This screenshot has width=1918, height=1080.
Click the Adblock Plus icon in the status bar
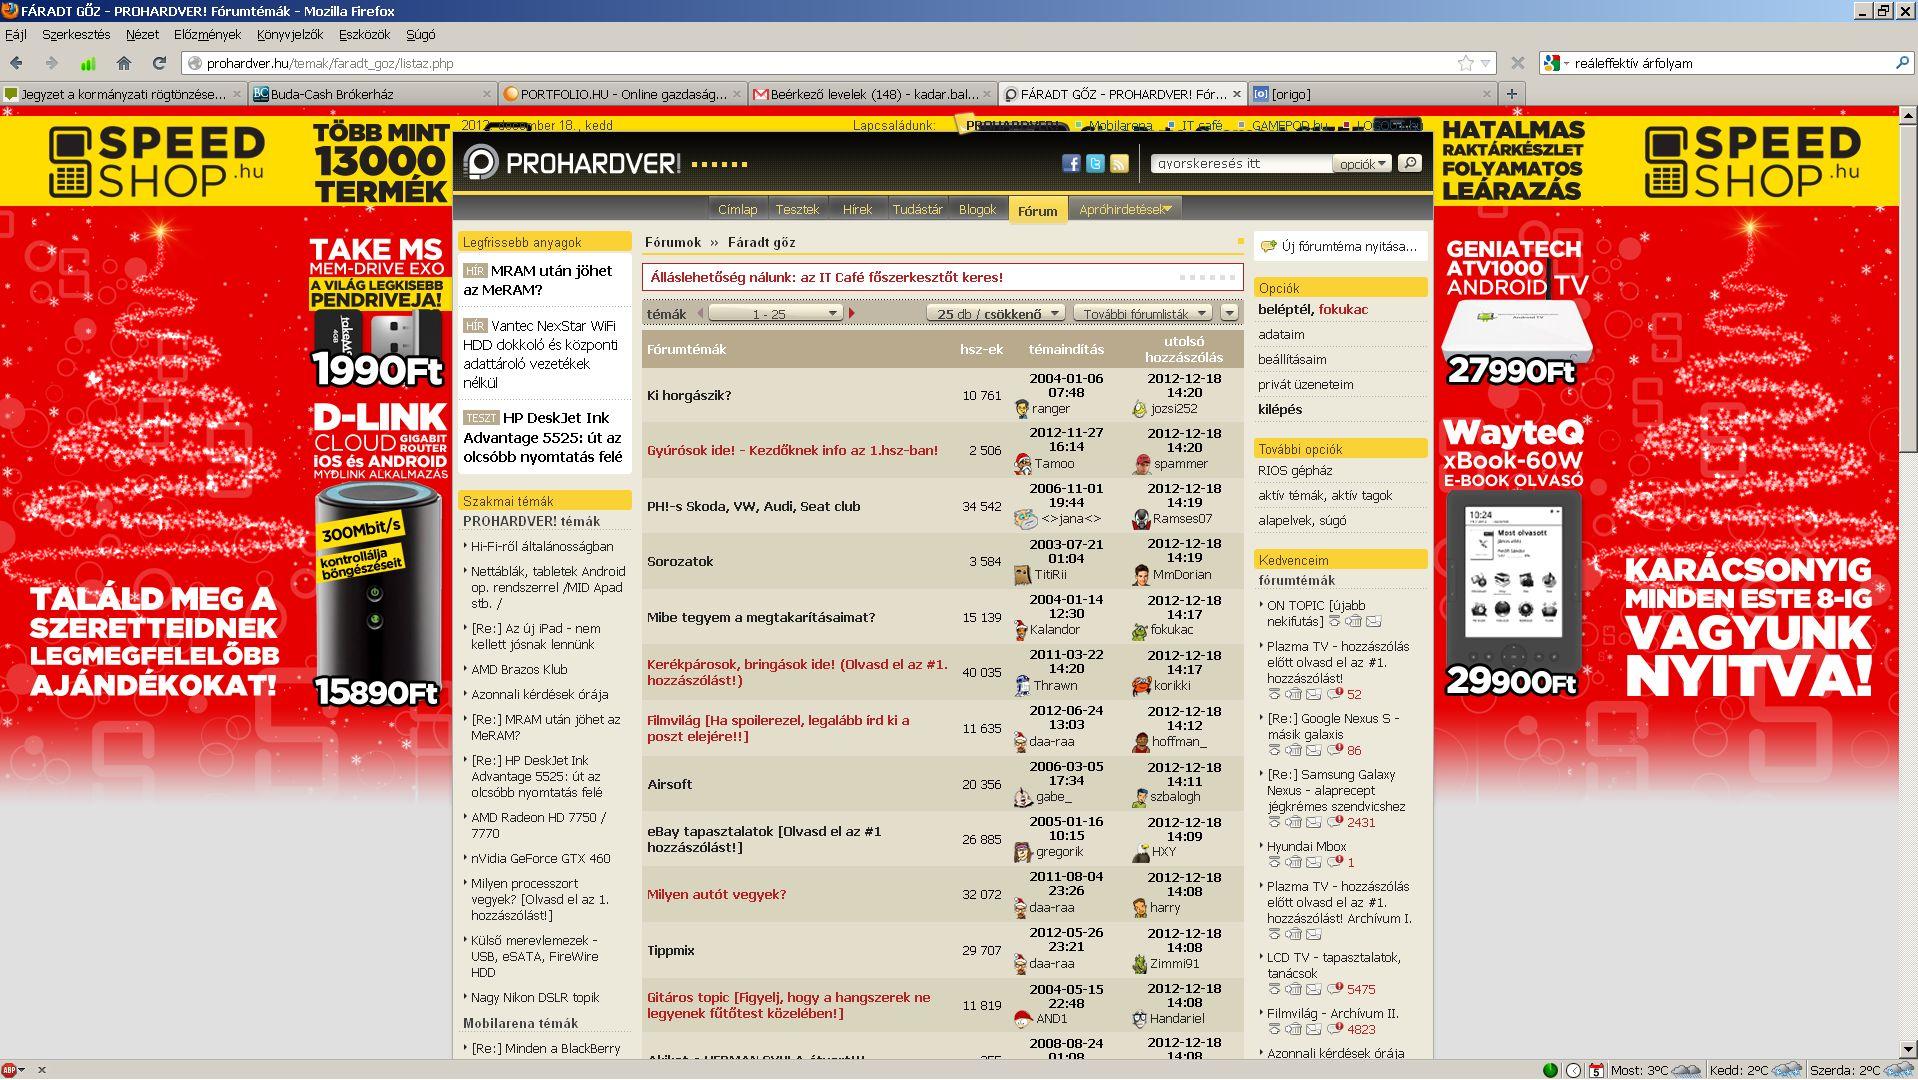(8, 1070)
